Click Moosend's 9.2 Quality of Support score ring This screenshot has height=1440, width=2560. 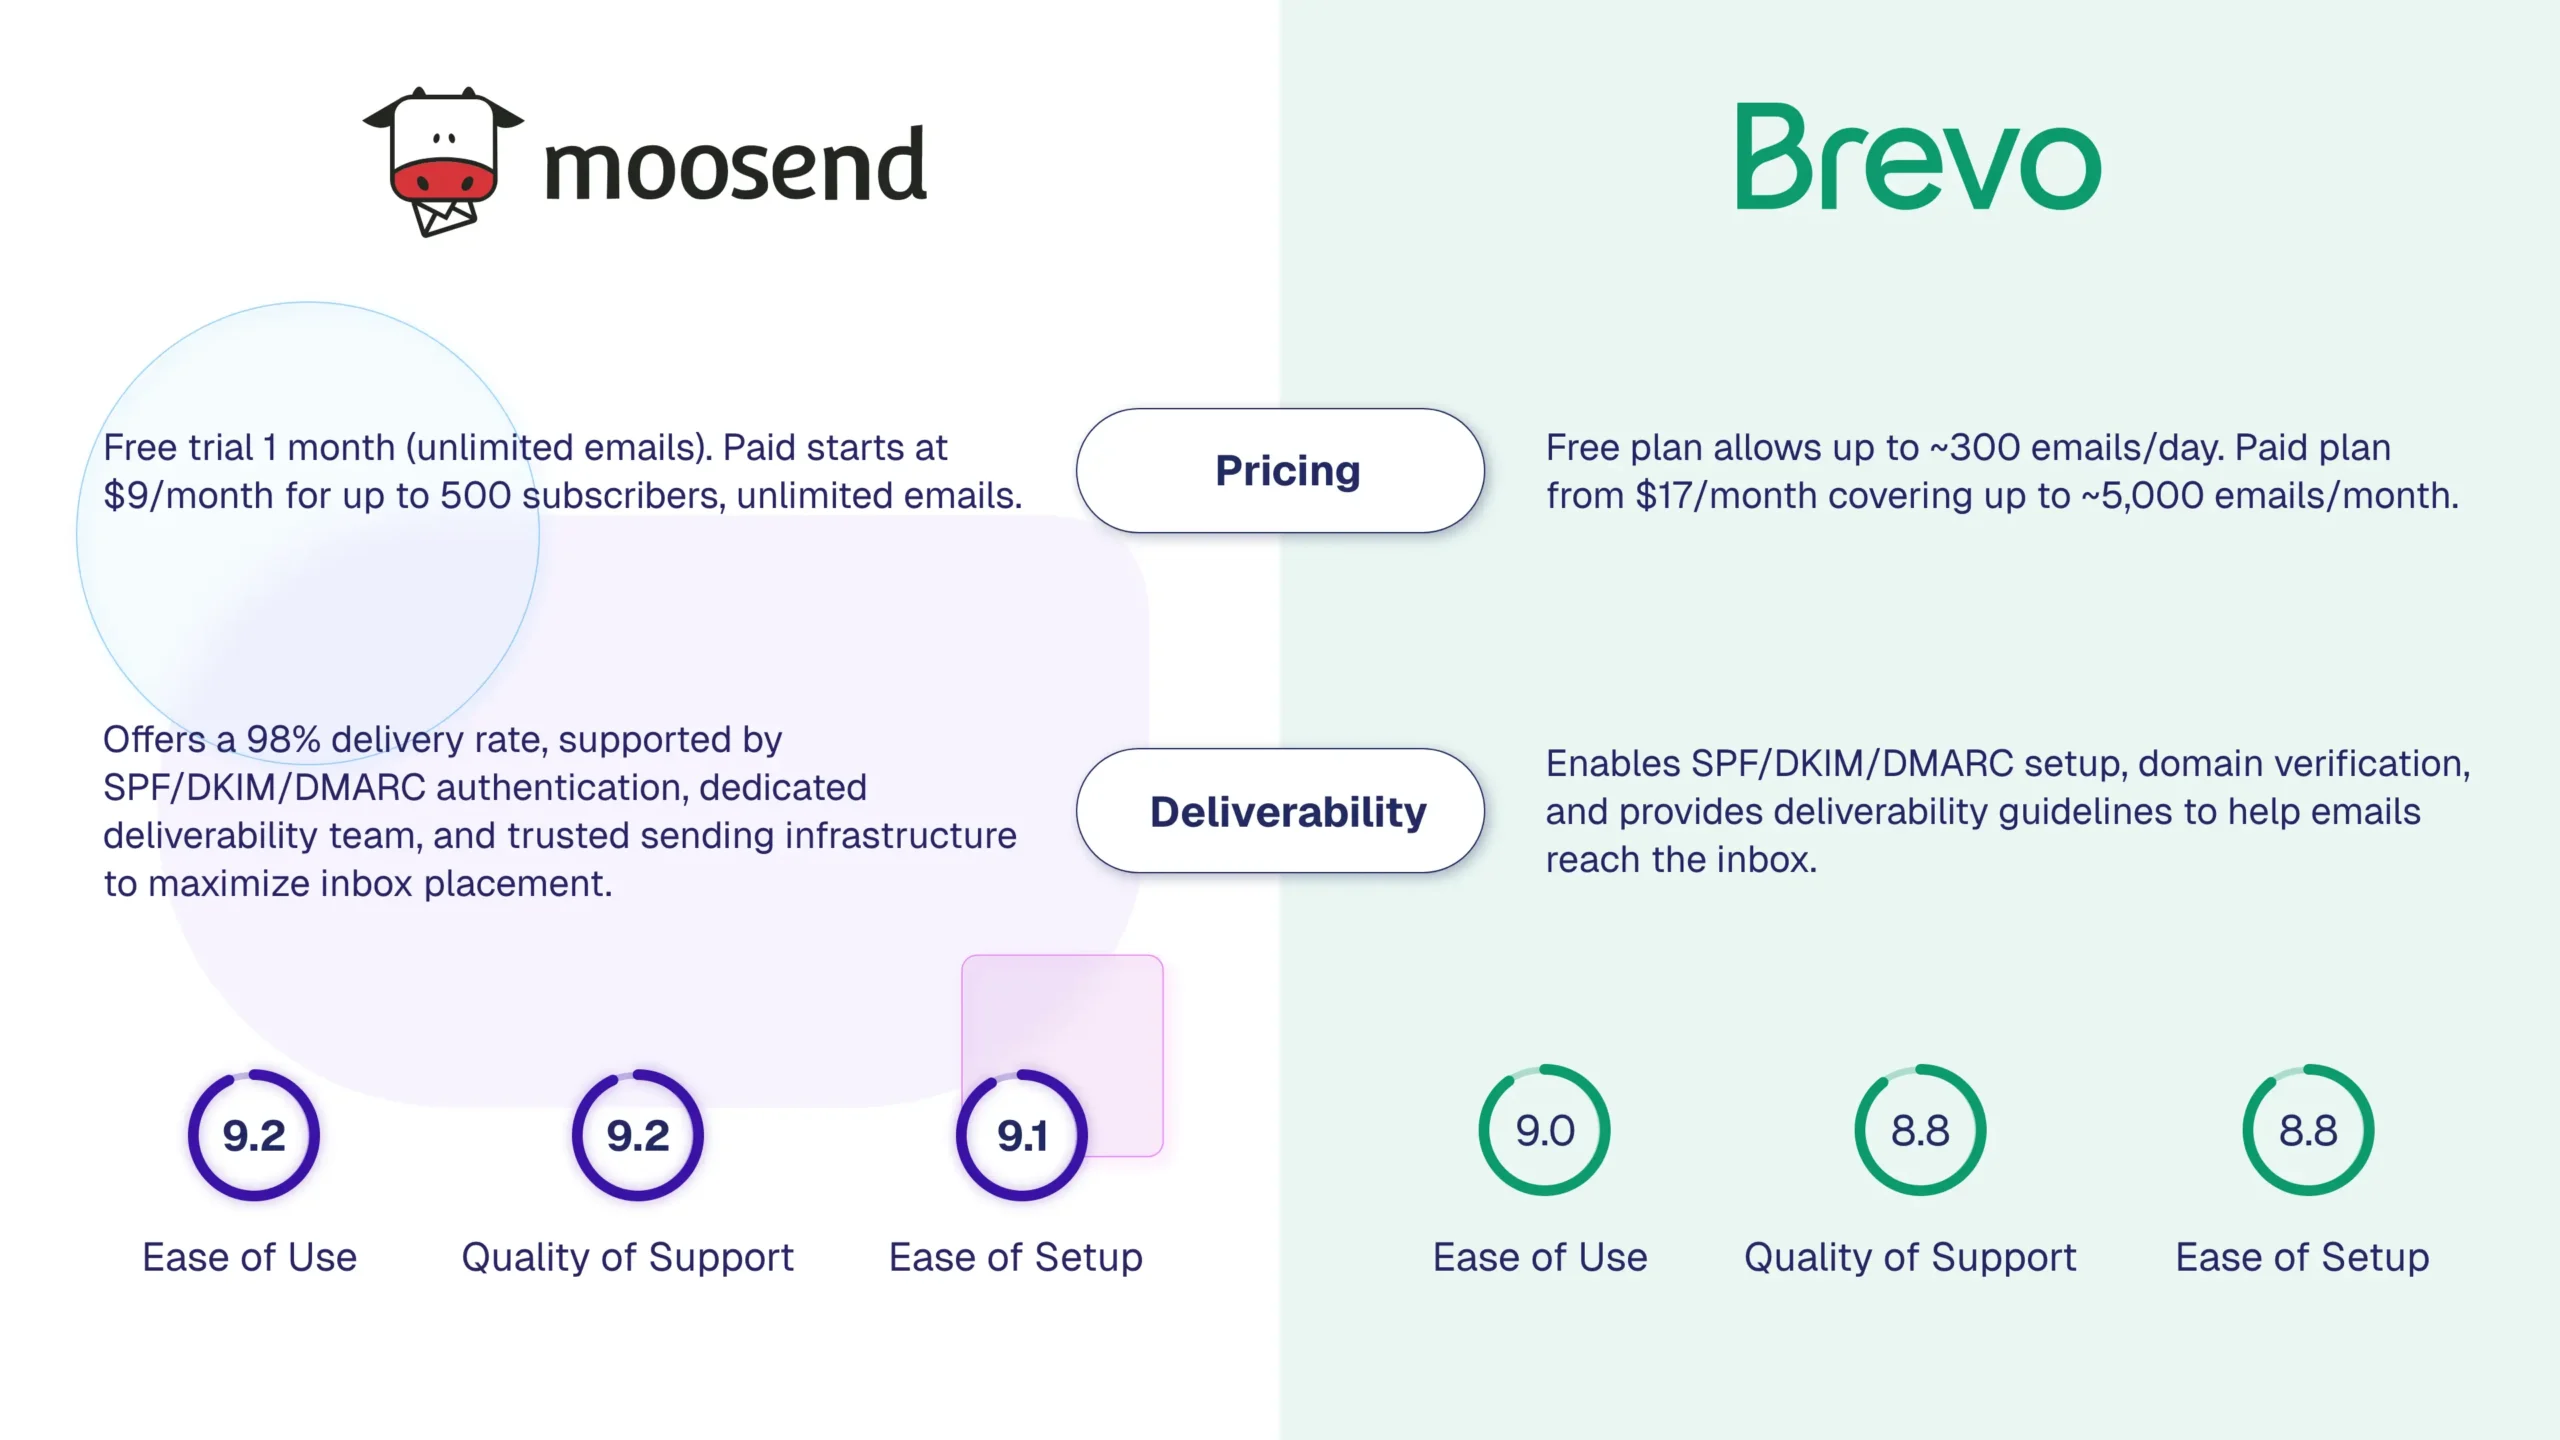pos(638,1135)
